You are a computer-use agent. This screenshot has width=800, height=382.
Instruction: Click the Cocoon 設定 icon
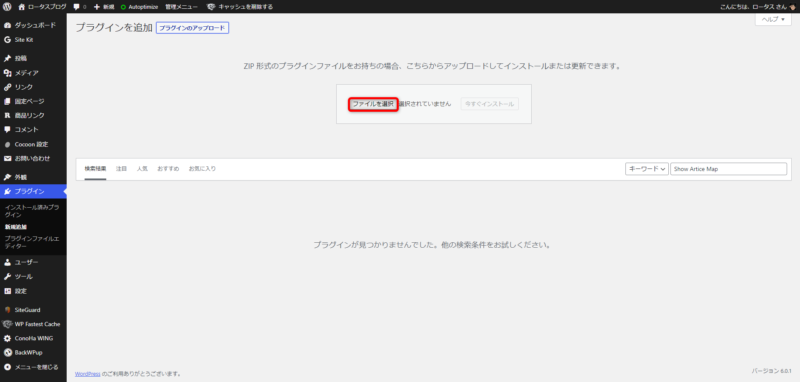tap(7, 144)
